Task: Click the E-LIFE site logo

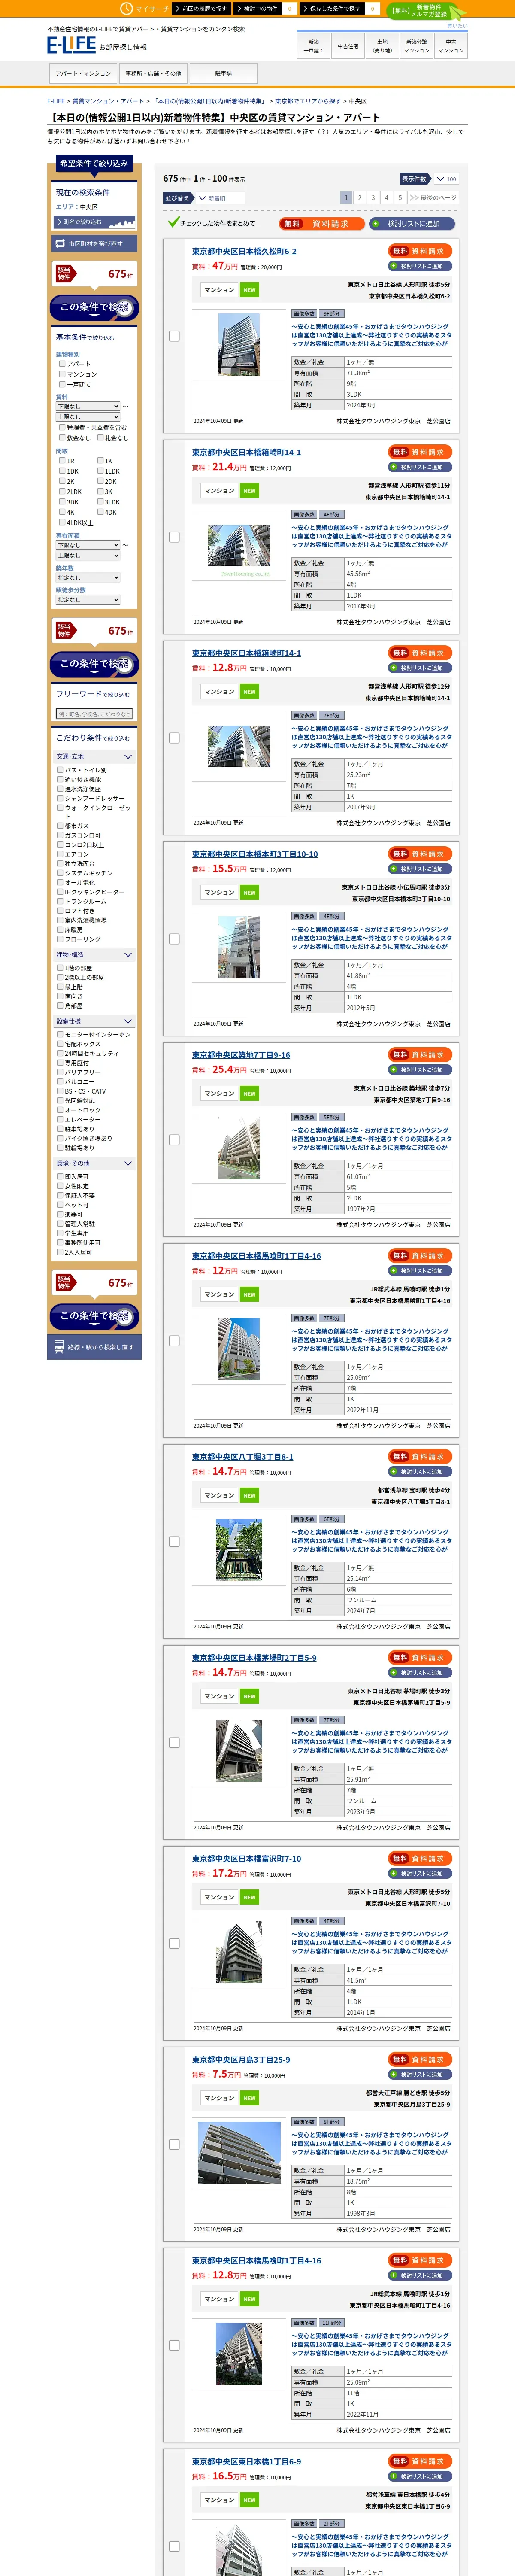Action: click(71, 45)
